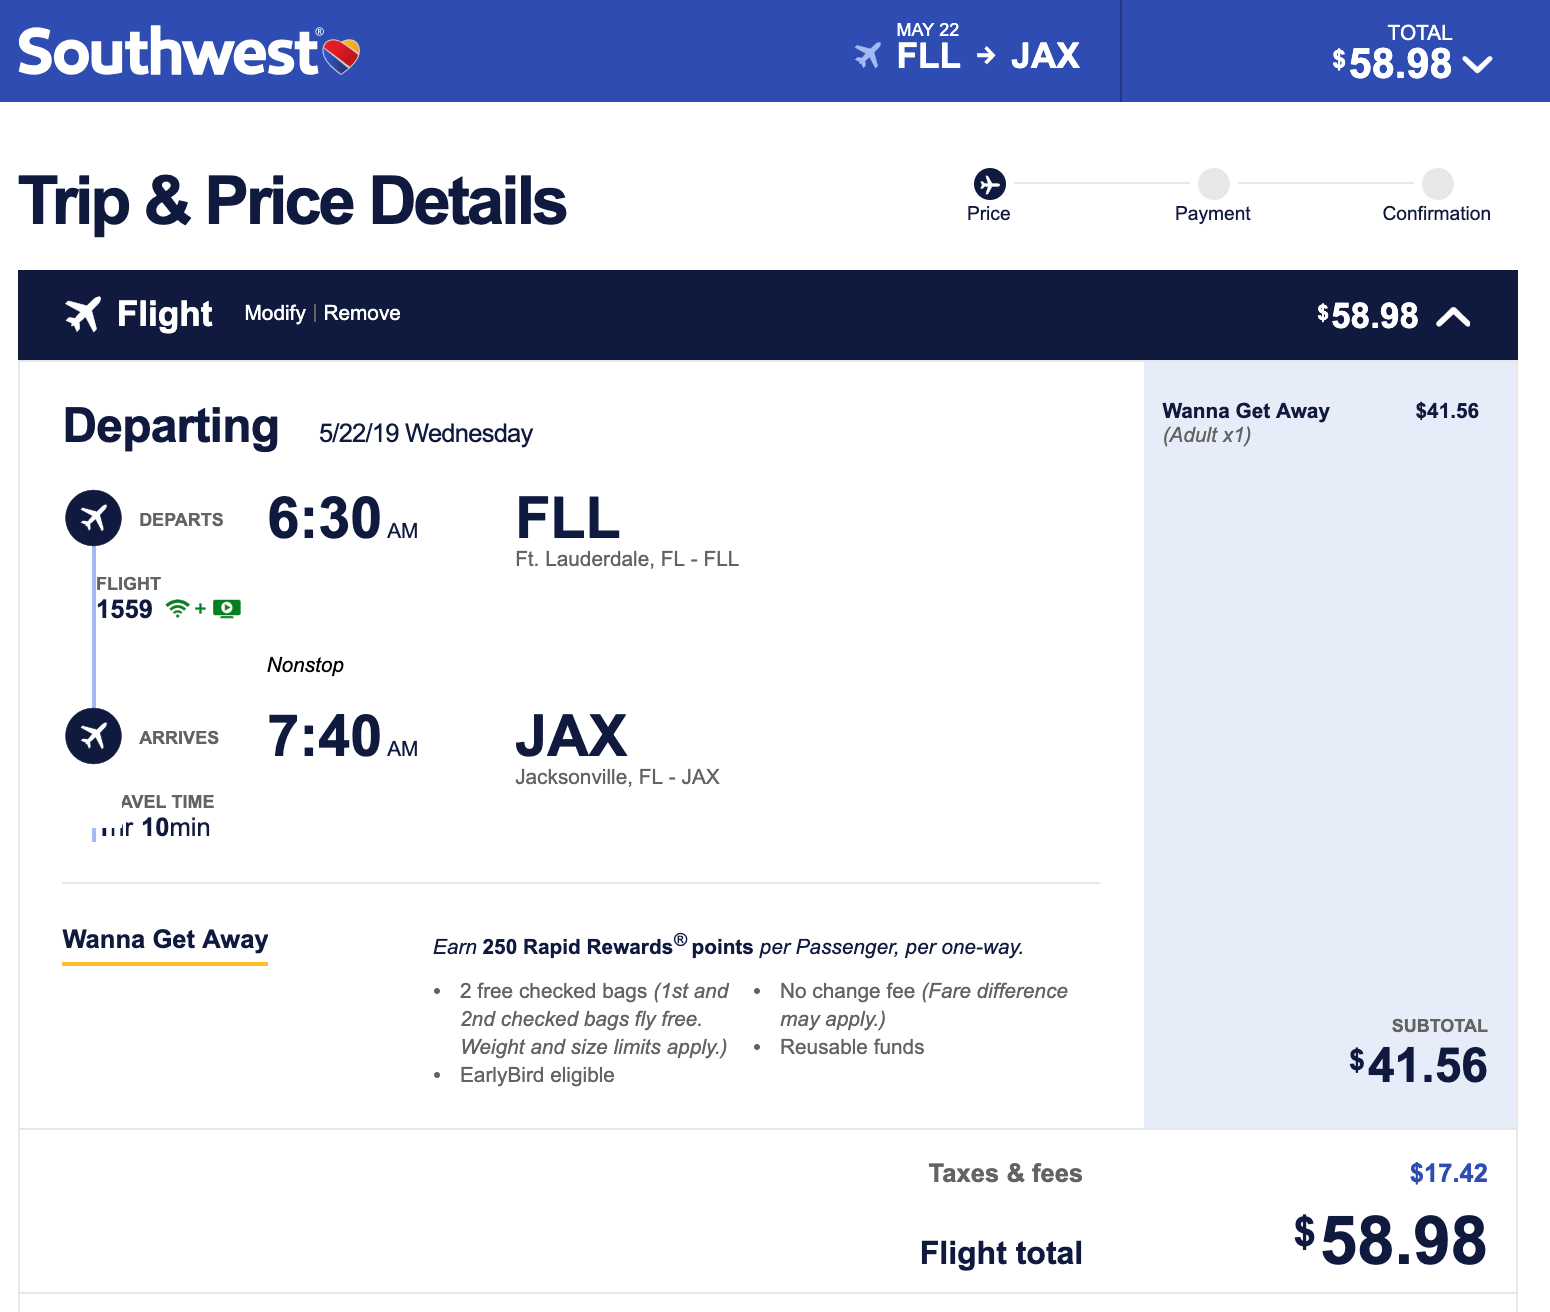The height and width of the screenshot is (1312, 1550).
Task: Click the Southwest wordmark
Action: tap(167, 53)
